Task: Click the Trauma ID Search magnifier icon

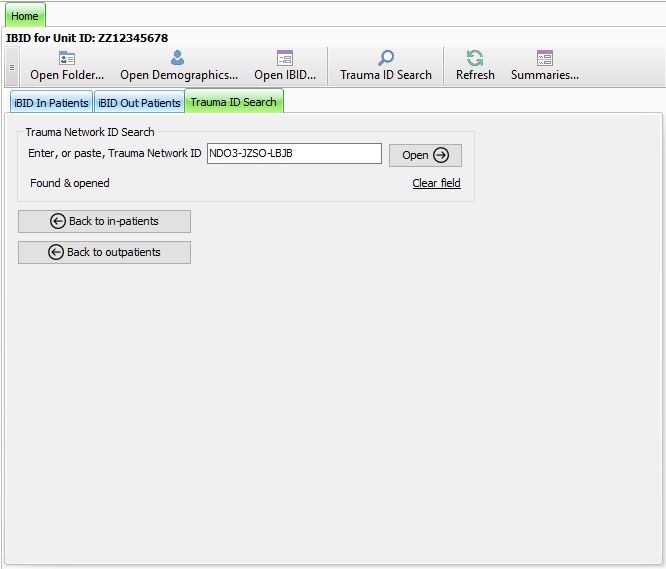Action: tap(386, 58)
